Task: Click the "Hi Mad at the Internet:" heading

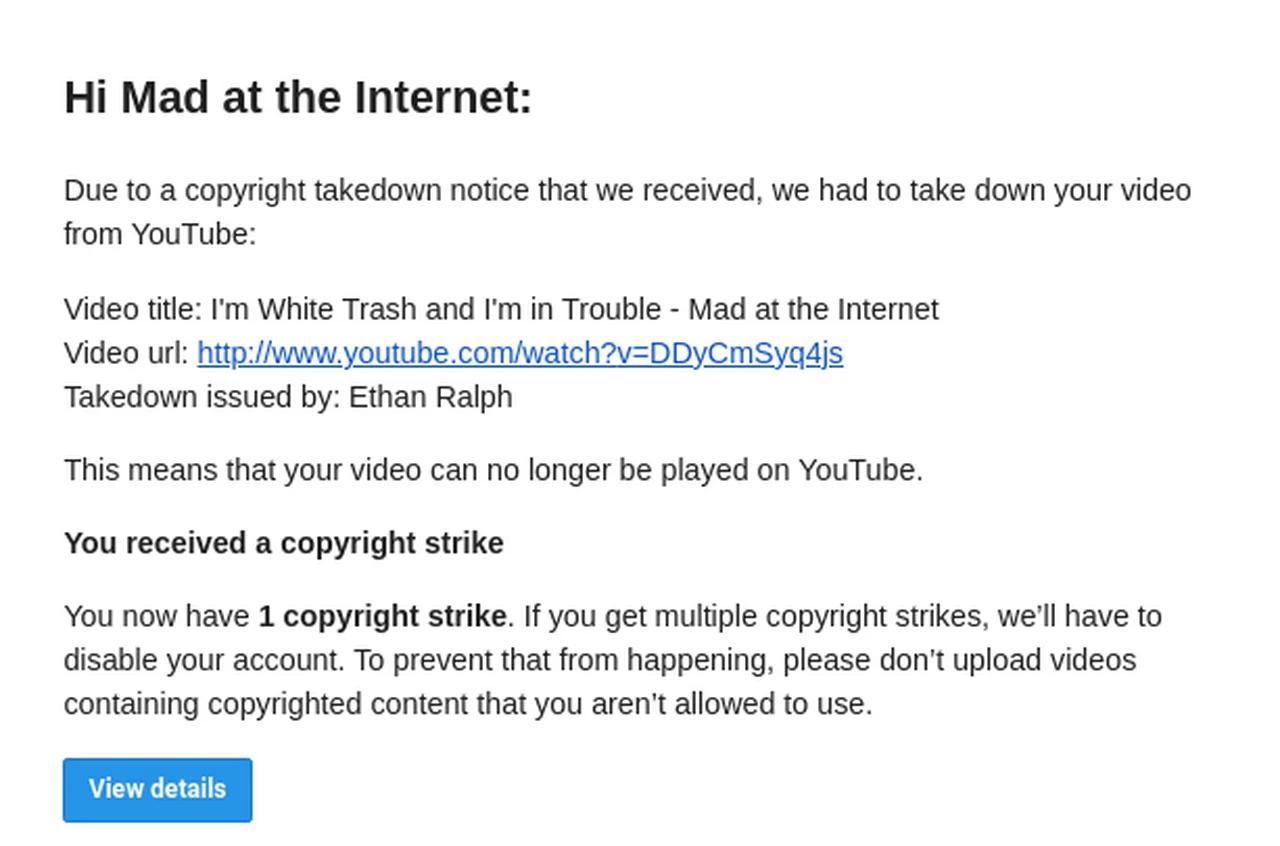Action: pyautogui.click(x=298, y=98)
